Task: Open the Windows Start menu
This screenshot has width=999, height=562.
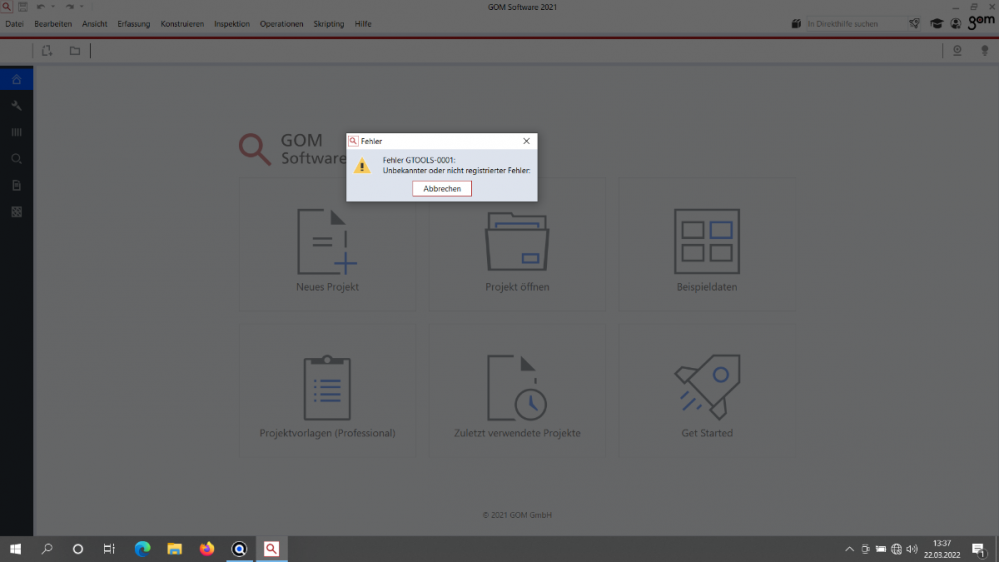Action: click(x=15, y=549)
